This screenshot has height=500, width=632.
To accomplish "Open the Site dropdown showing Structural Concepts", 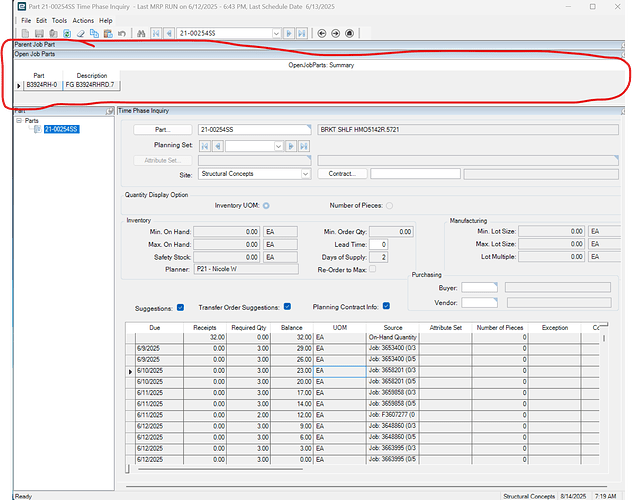I will 306,174.
